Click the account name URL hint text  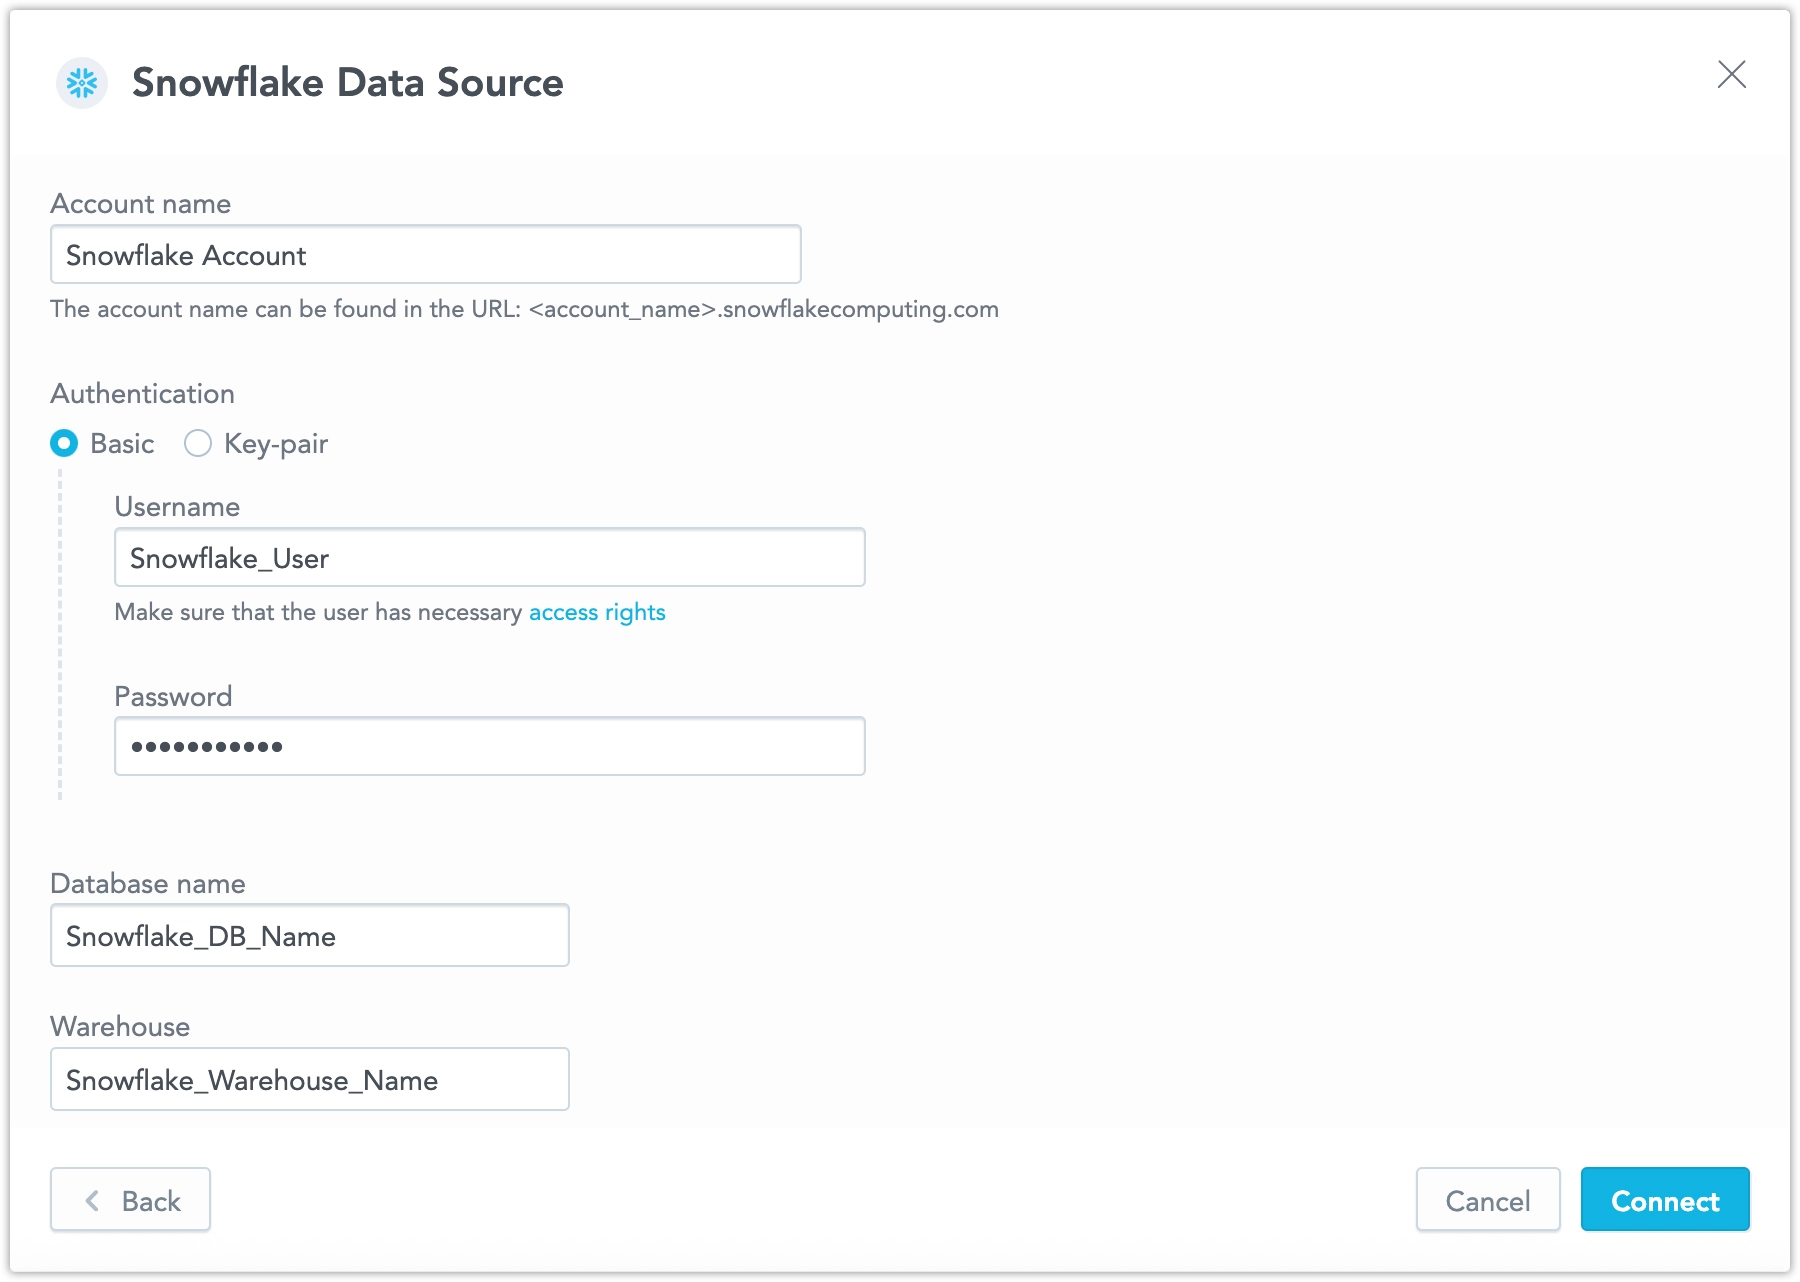coord(525,309)
